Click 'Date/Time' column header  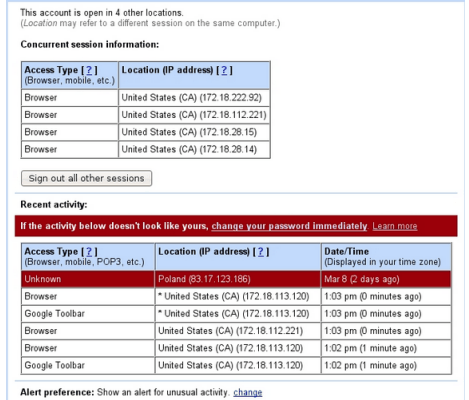[x=386, y=257]
